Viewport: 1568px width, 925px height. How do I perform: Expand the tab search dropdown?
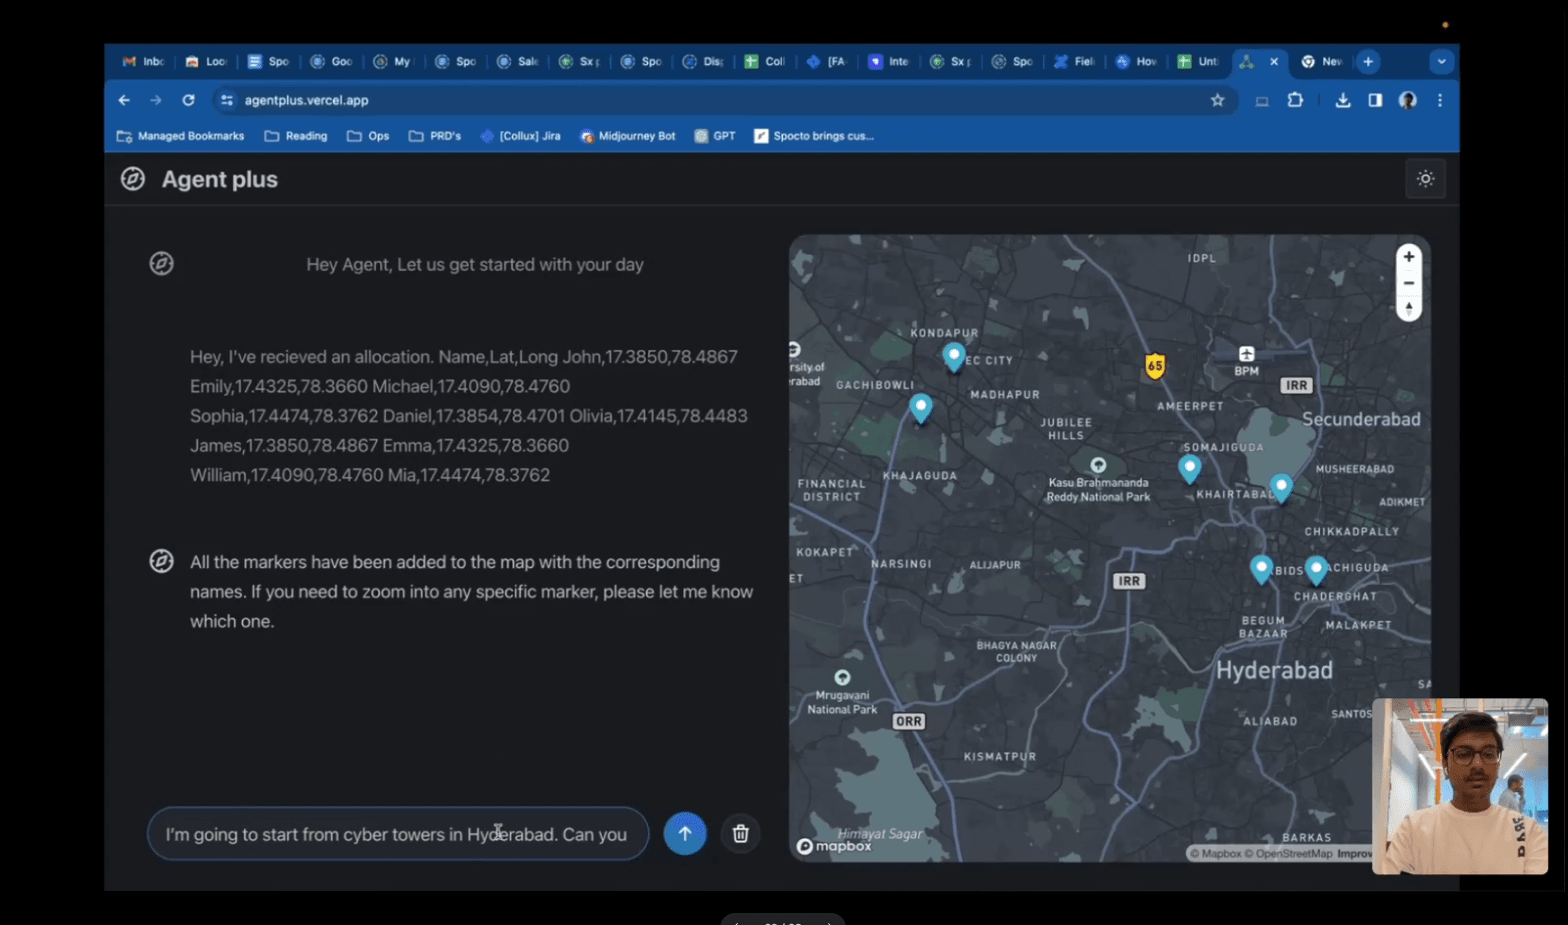coord(1441,62)
